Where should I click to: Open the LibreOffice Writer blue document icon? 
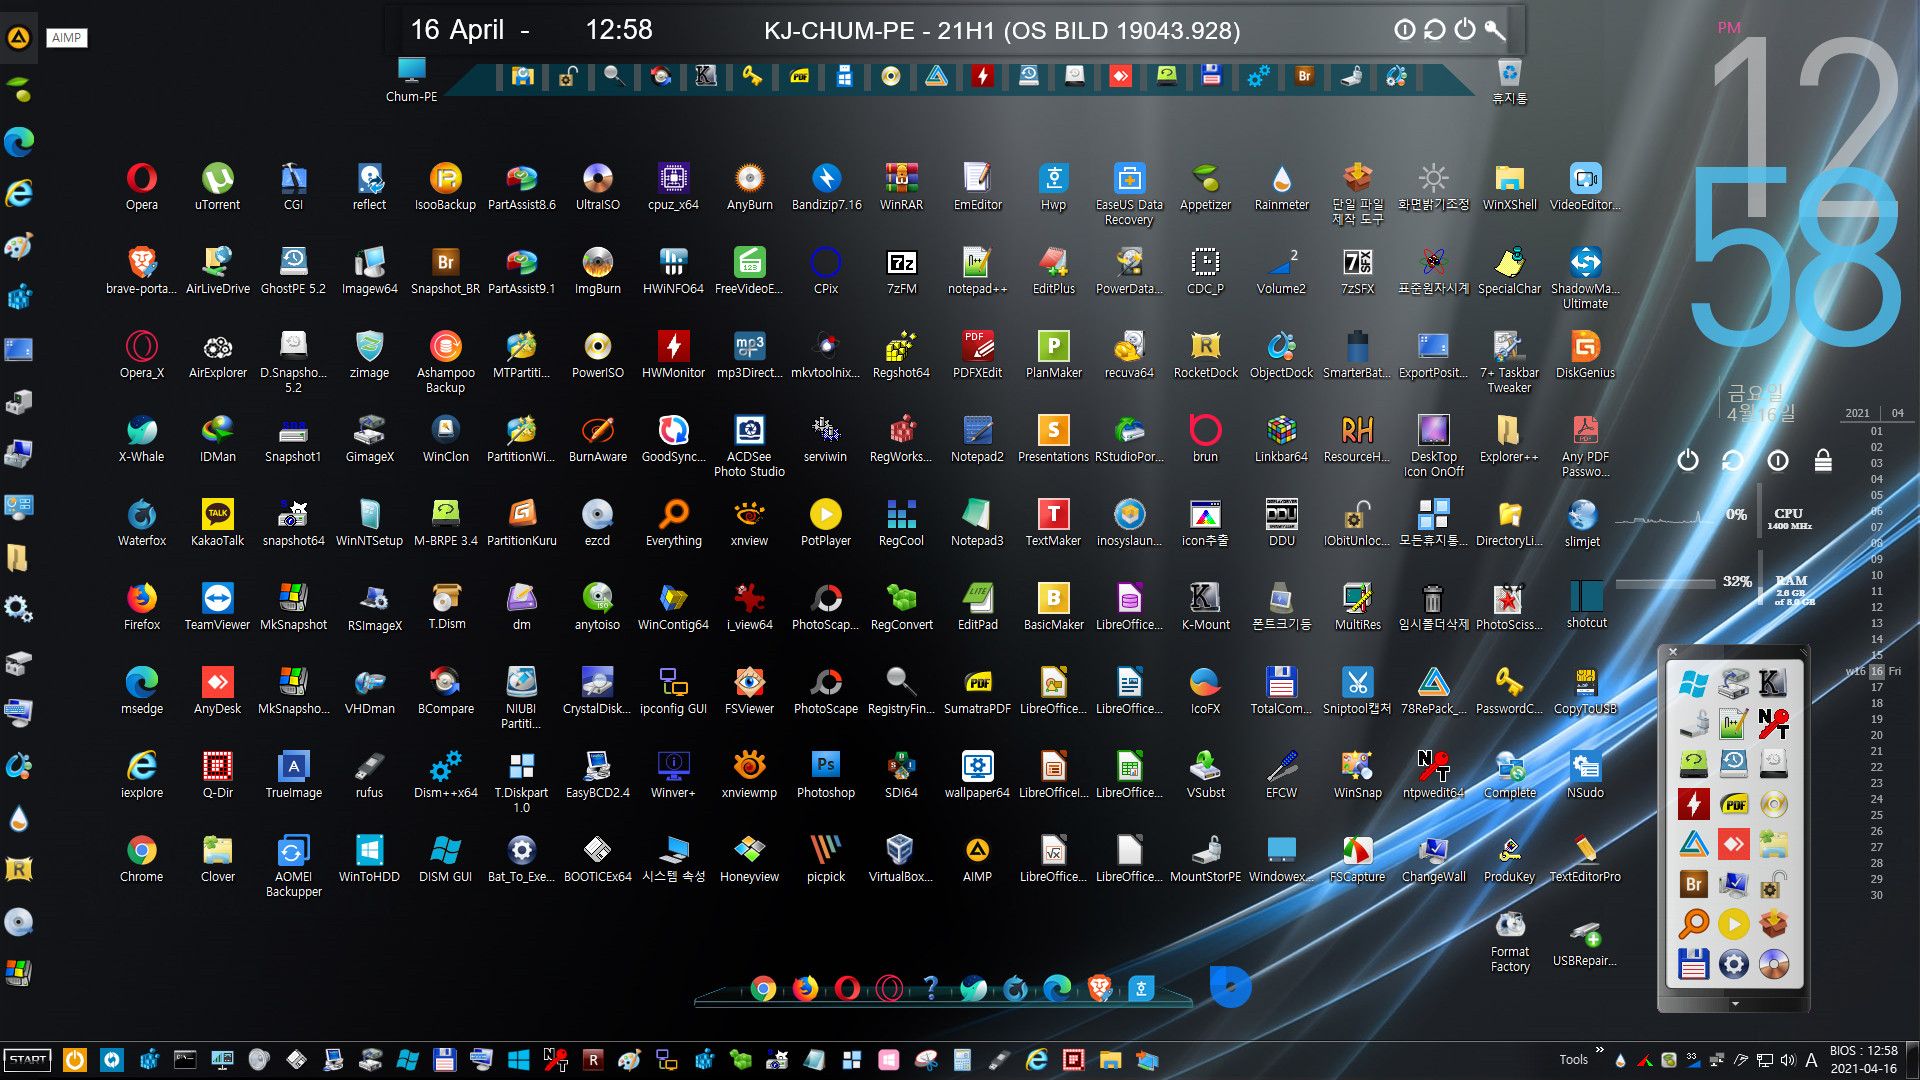pos(1129,690)
